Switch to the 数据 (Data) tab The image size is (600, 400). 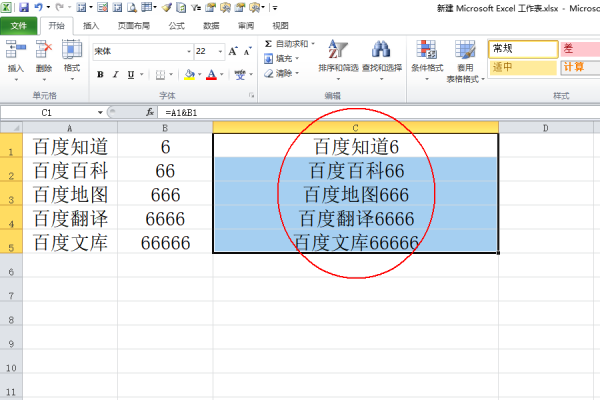click(211, 26)
